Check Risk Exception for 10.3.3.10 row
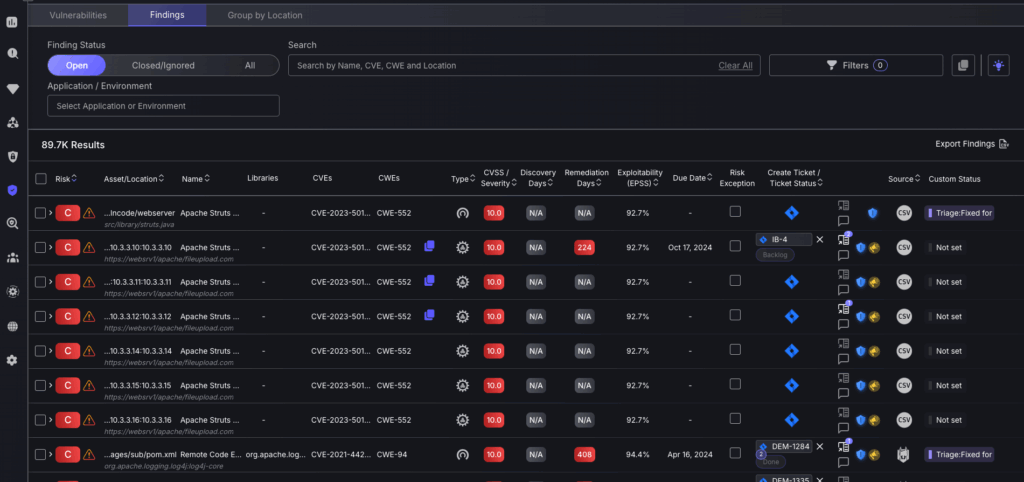The image size is (1024, 482). [x=735, y=246]
